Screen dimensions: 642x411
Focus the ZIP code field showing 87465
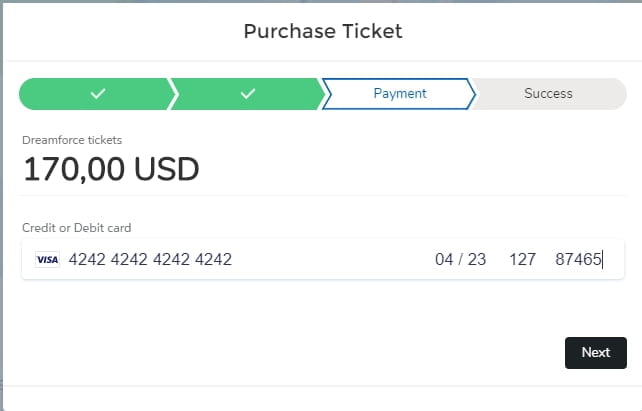tap(578, 260)
